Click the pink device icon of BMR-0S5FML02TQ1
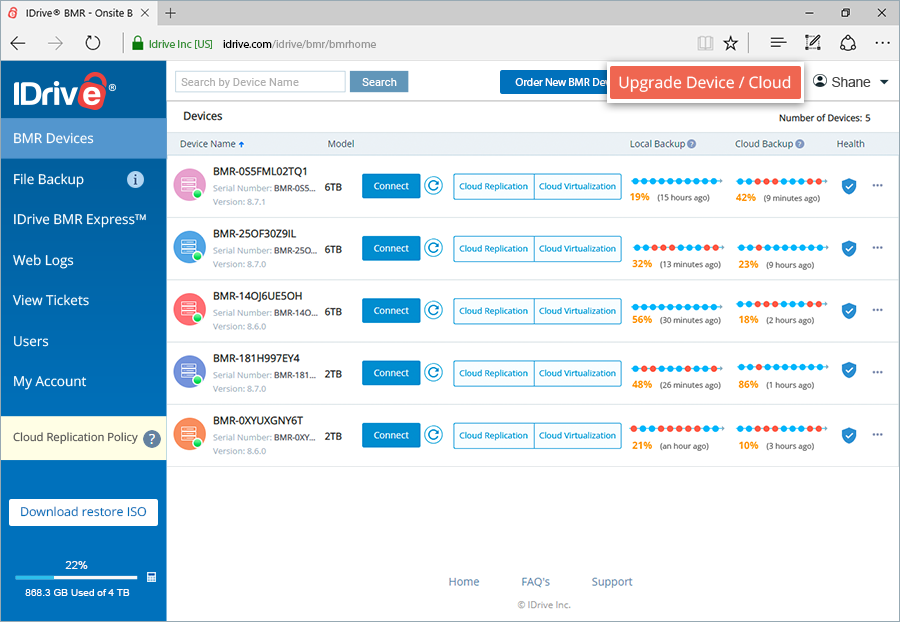900x622 pixels. pos(189,185)
